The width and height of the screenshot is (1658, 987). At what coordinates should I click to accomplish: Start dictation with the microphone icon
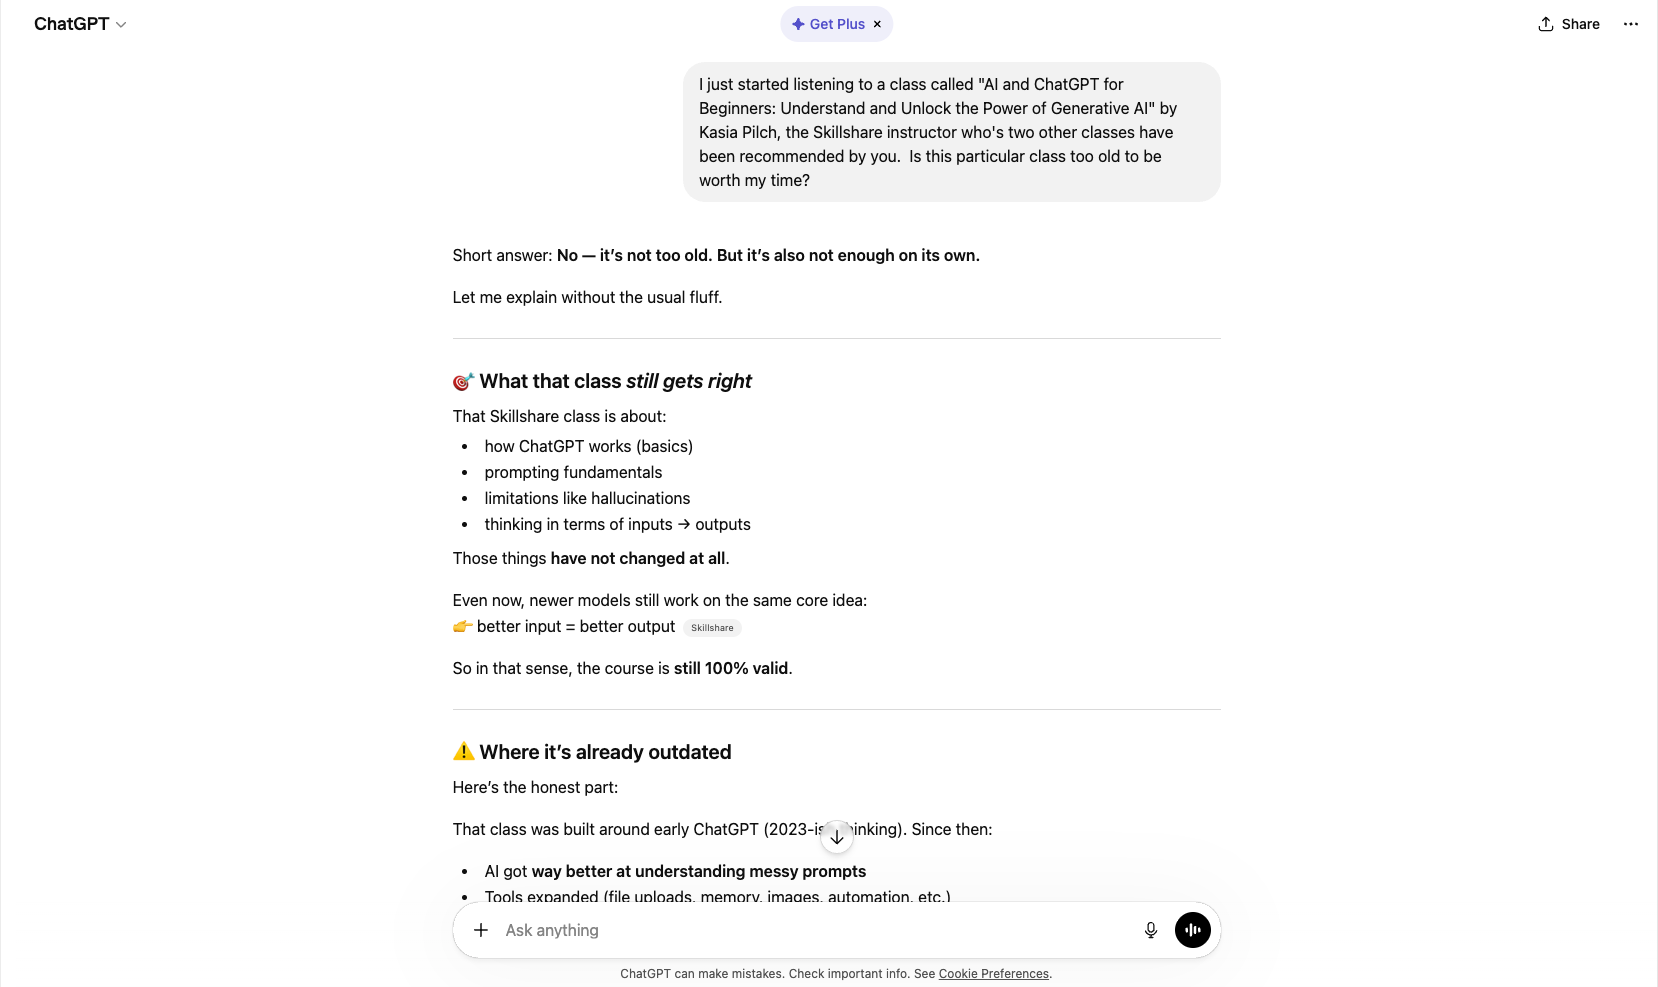click(x=1151, y=930)
